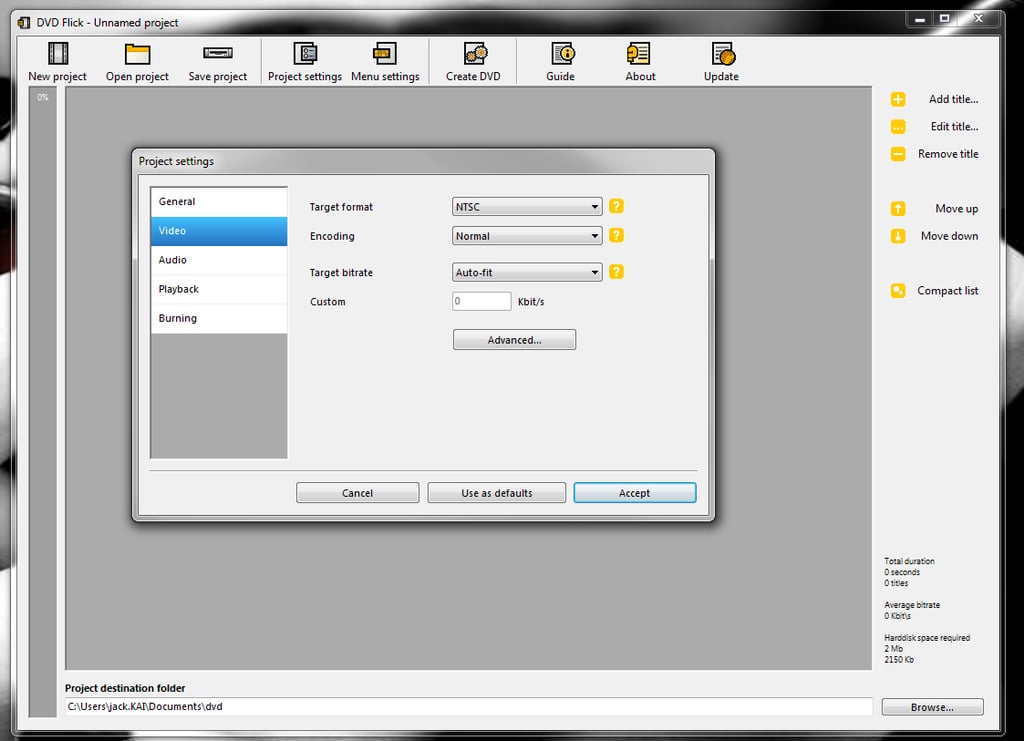Click help icon beside Target bitrate
Screen dimensions: 1024x741
click(x=616, y=272)
